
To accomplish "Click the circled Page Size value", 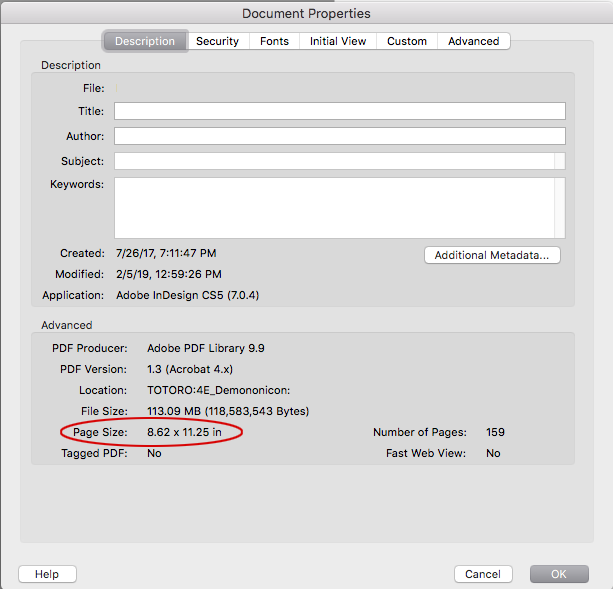I will coord(184,432).
